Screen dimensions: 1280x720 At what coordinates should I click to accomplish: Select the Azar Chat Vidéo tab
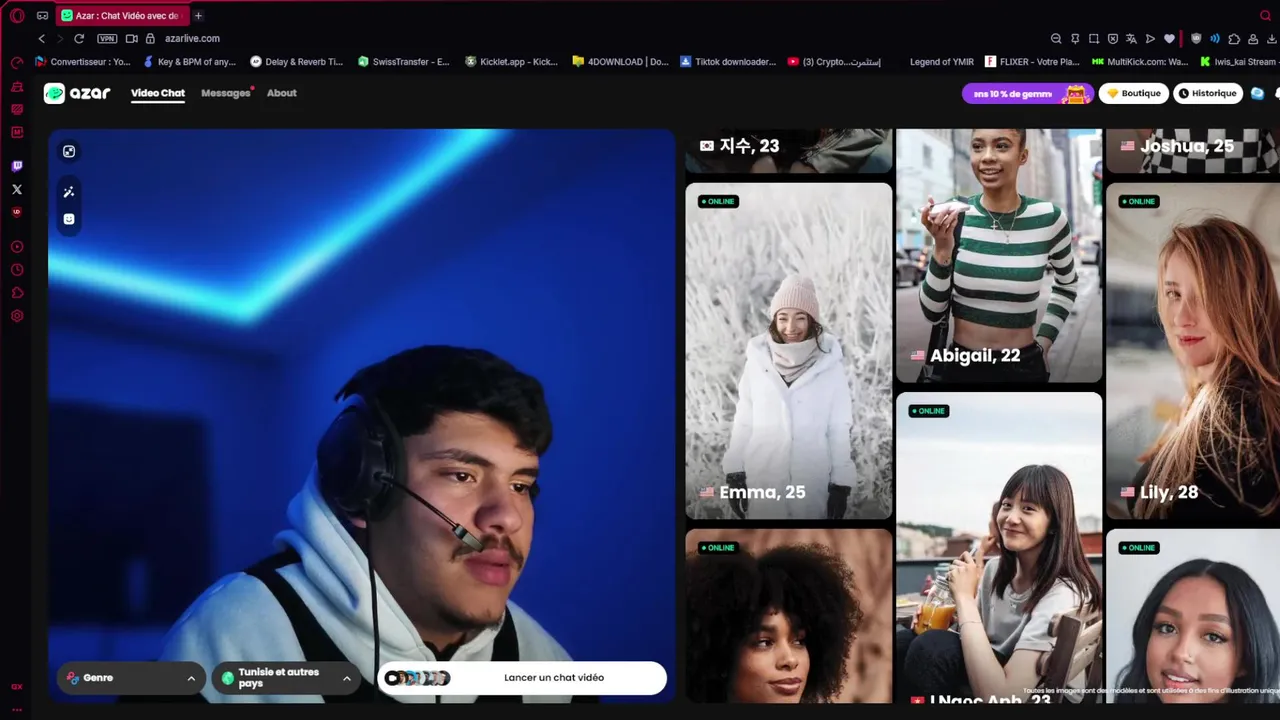(123, 15)
